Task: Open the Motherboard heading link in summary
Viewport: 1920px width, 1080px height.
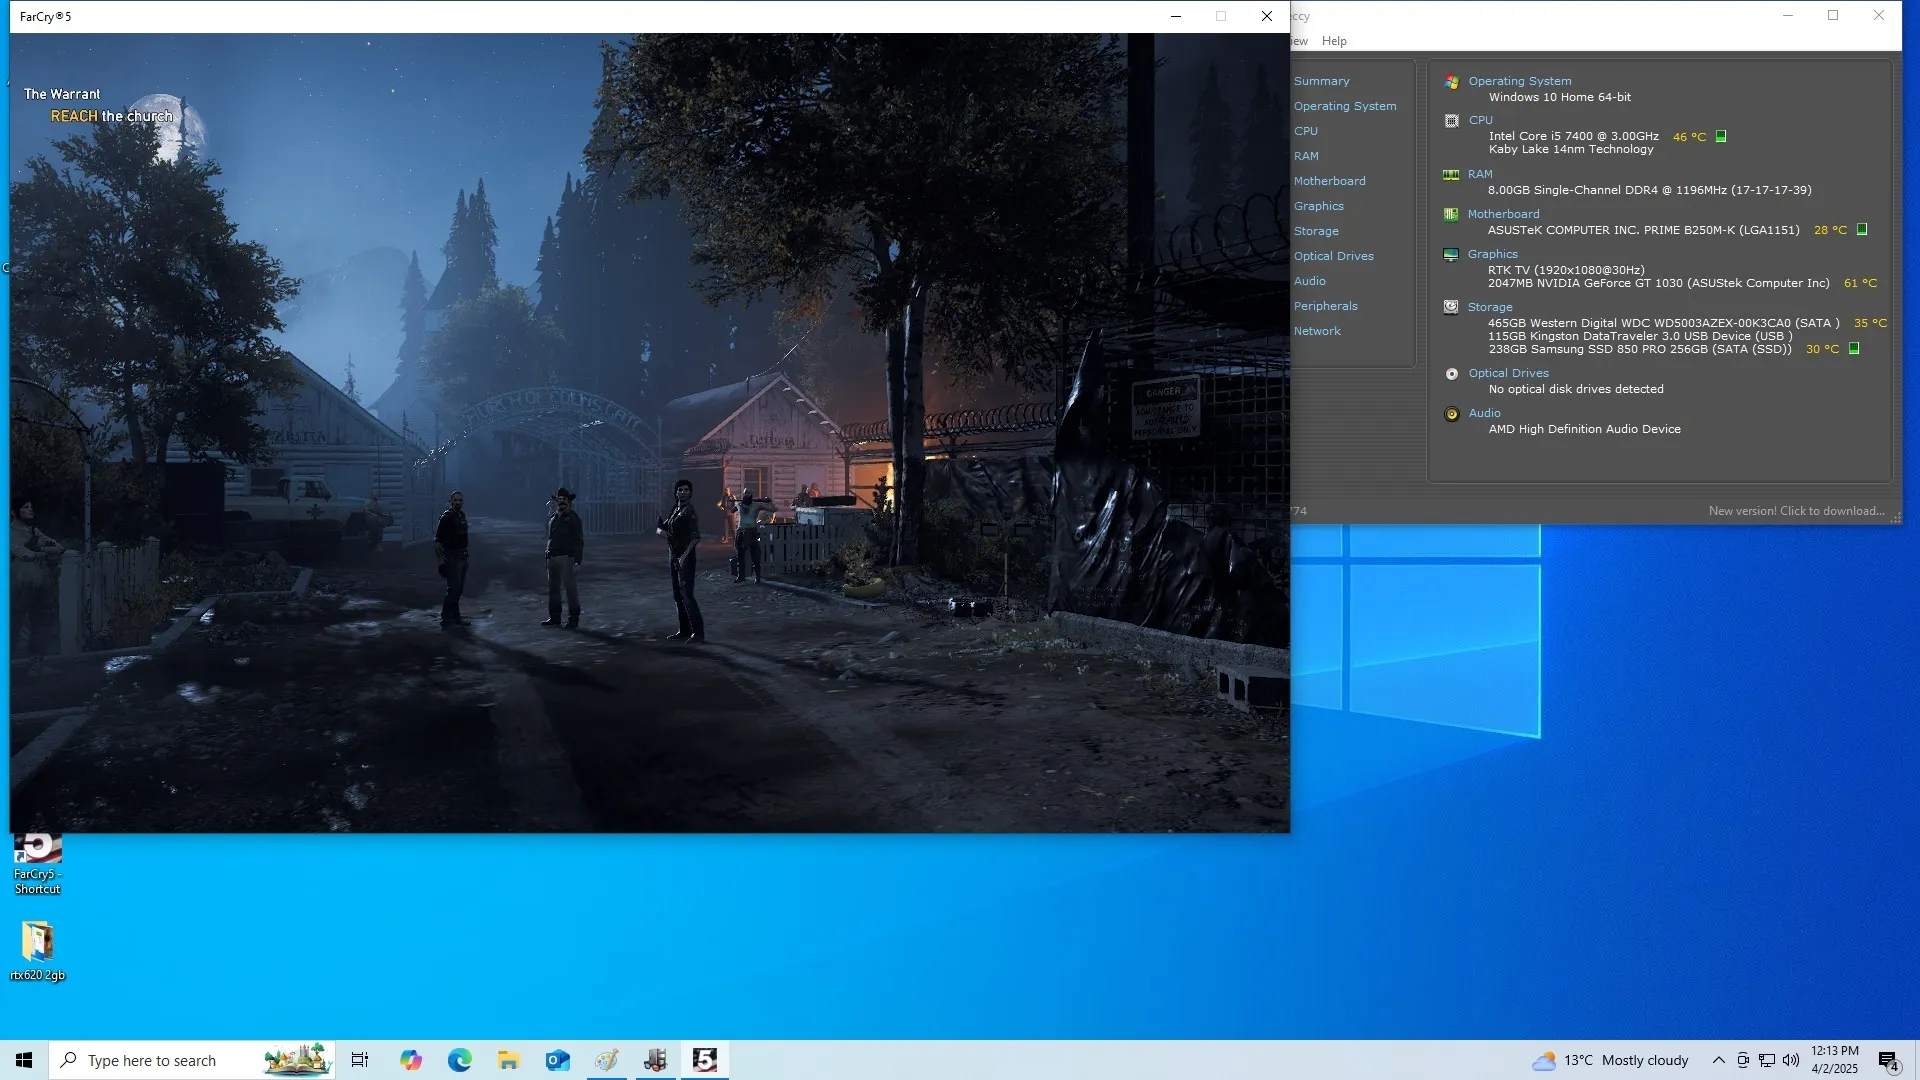Action: [x=1503, y=214]
